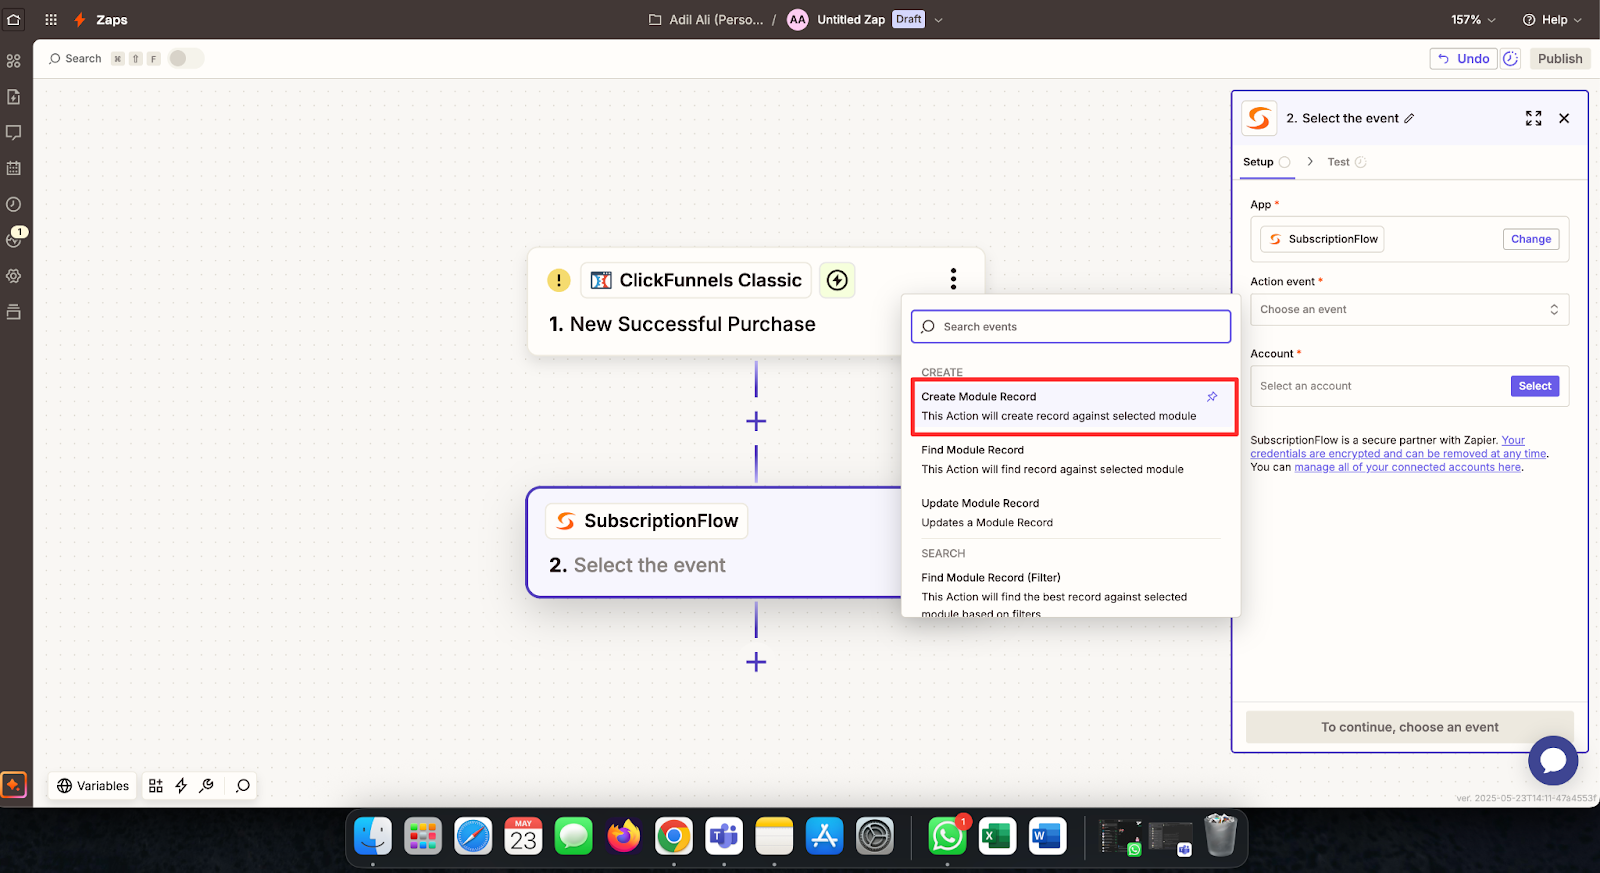
Task: Open the sidebar icon with the badge 1
Action: pyautogui.click(x=15, y=239)
